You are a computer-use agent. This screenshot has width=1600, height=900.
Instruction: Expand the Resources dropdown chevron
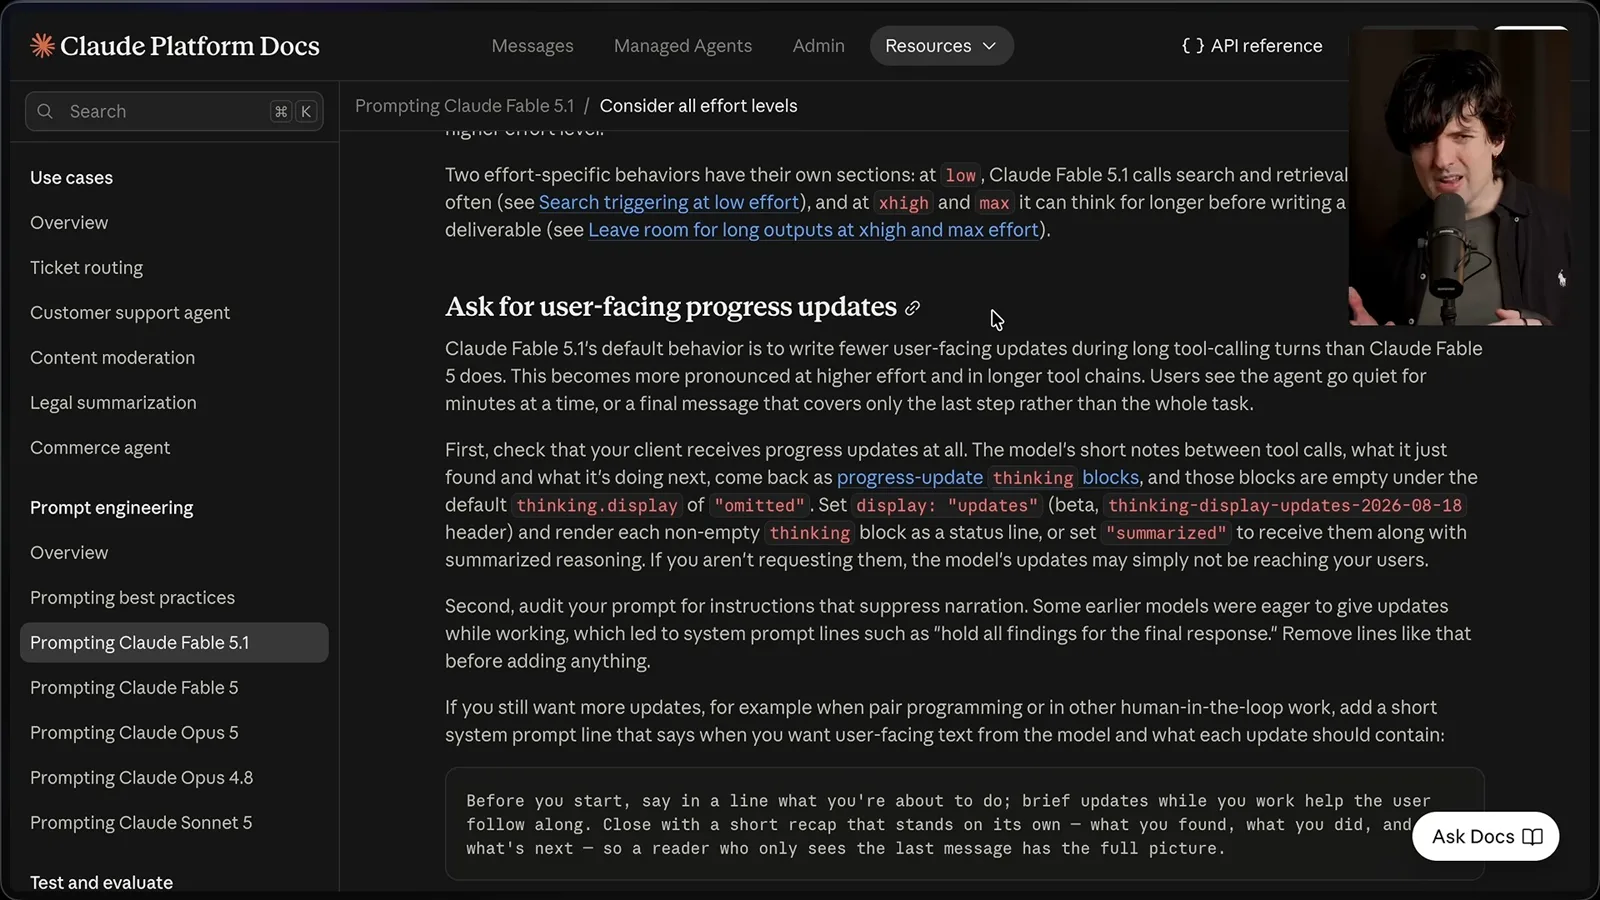coord(989,46)
